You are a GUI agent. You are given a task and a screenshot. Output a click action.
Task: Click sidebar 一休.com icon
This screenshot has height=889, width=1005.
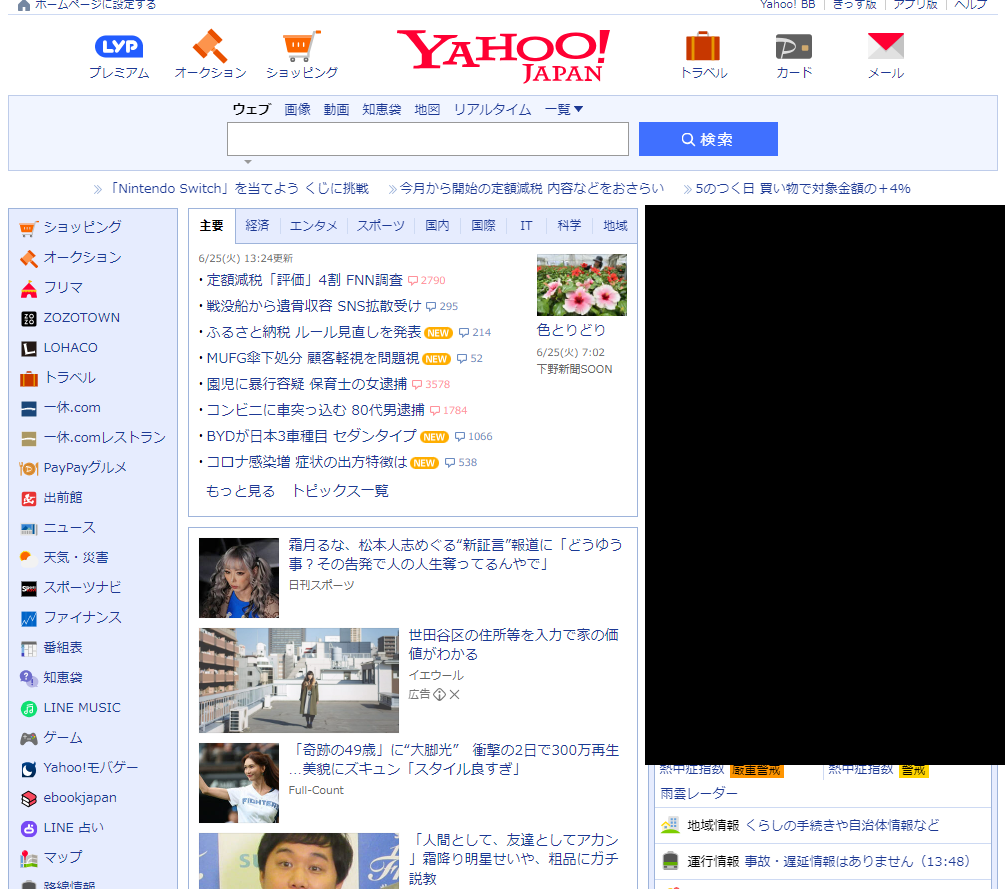[x=29, y=408]
